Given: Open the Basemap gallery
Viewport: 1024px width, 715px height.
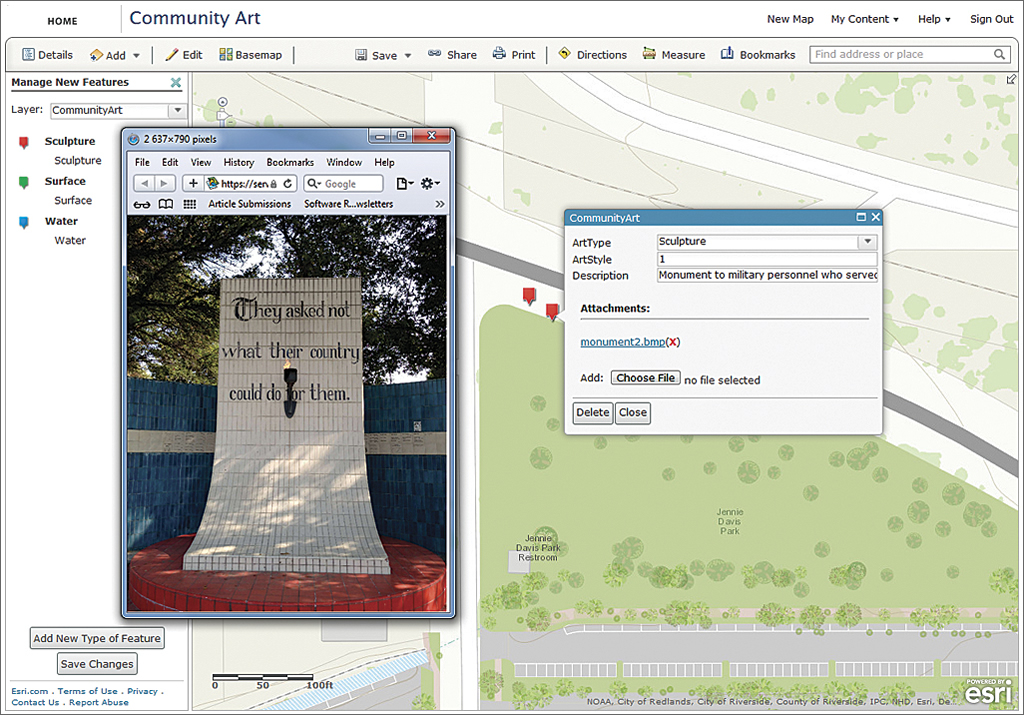Looking at the screenshot, I should point(251,55).
